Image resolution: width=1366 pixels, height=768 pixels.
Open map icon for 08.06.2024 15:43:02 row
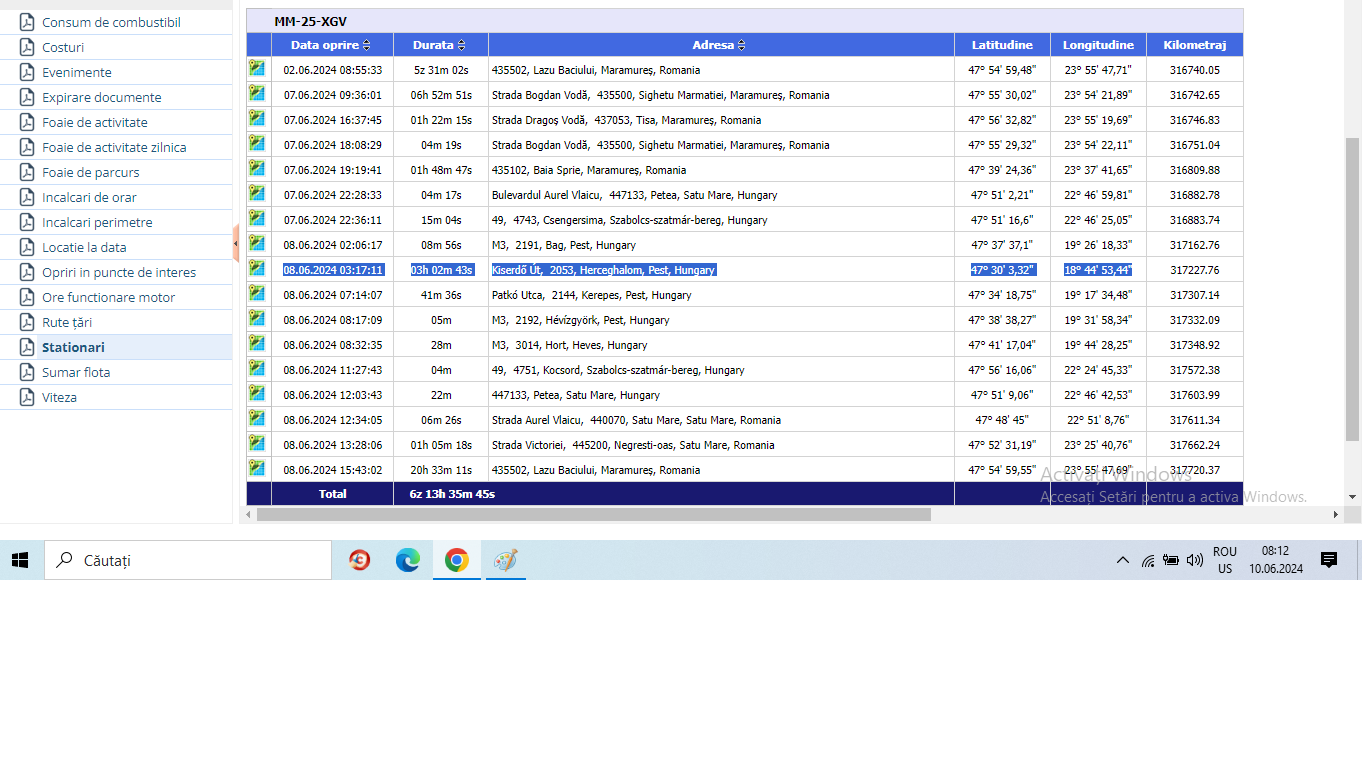pyautogui.click(x=258, y=468)
